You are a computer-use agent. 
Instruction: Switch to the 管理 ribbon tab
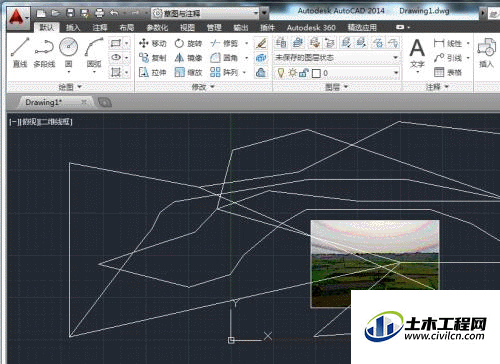[214, 28]
